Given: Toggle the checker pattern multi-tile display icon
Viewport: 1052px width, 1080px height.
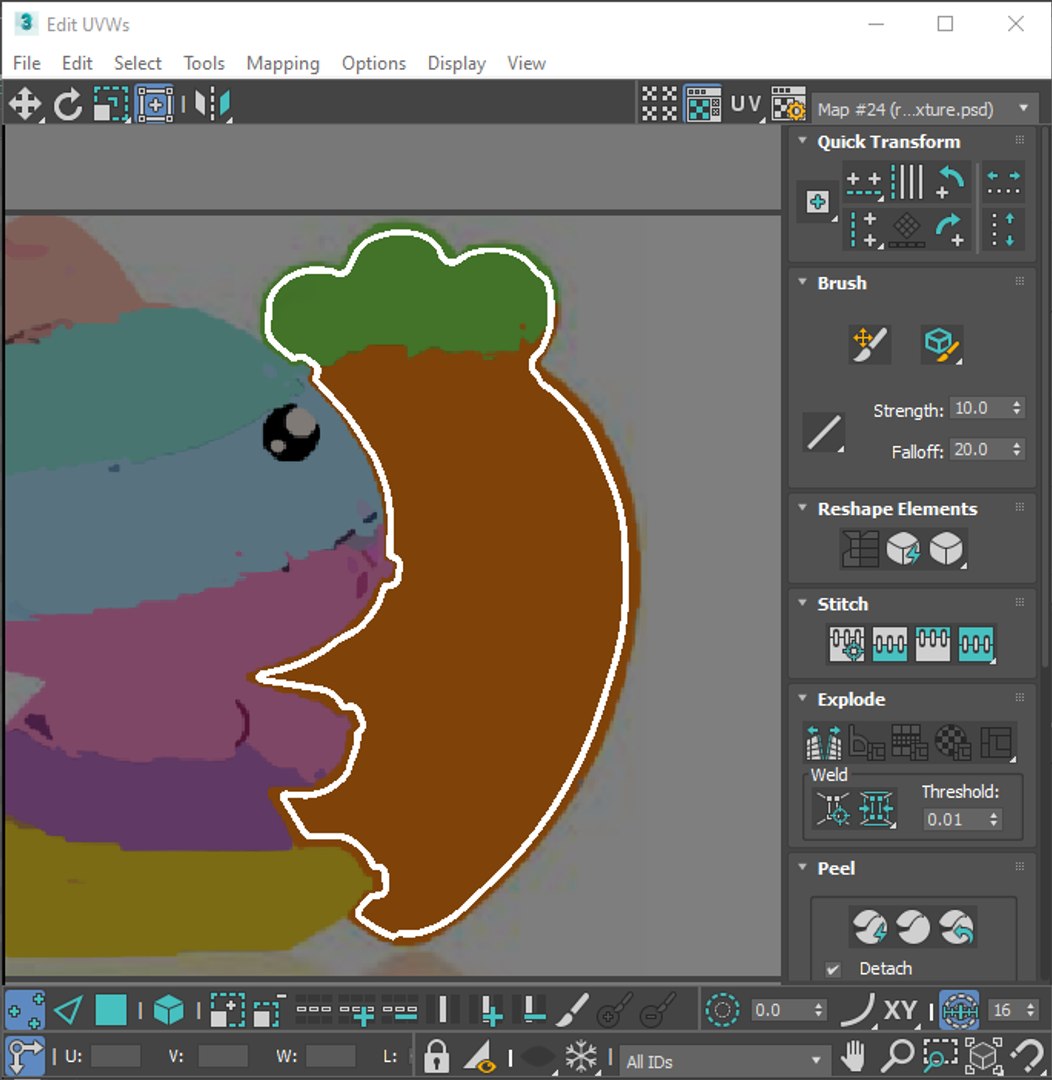Looking at the screenshot, I should tap(659, 104).
